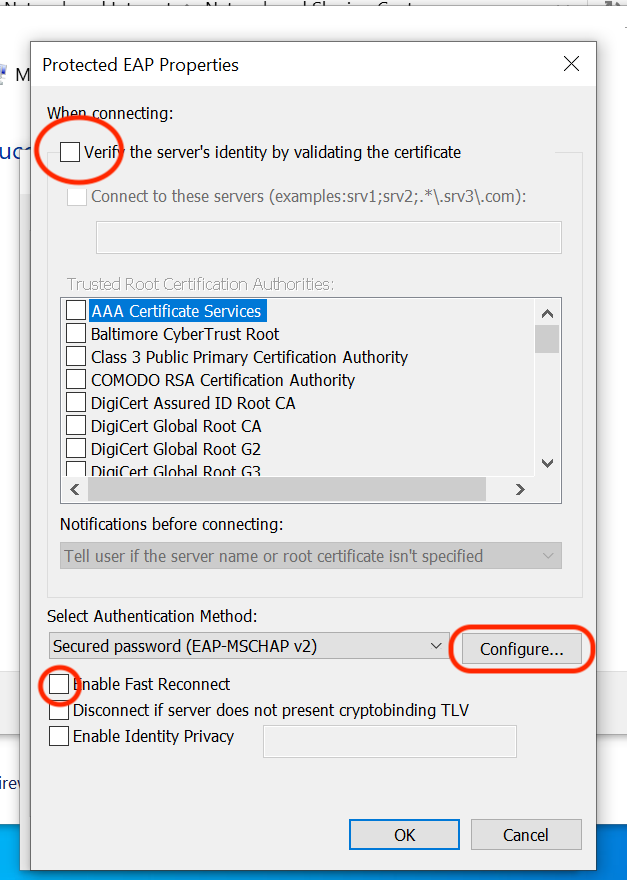Select Class 3 Public Primary Certification Authority checkbox
This screenshot has height=880, width=627.
(76, 357)
